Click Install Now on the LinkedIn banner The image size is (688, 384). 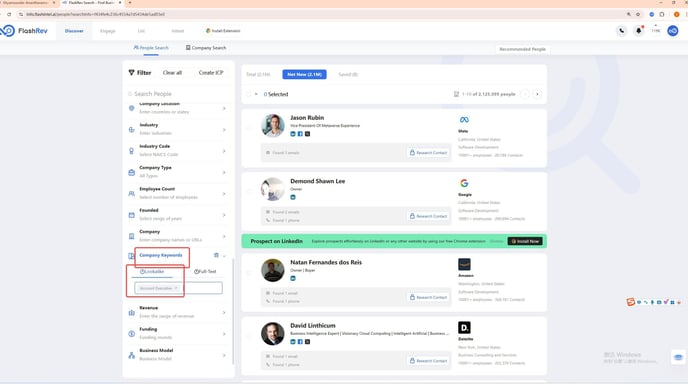click(525, 241)
